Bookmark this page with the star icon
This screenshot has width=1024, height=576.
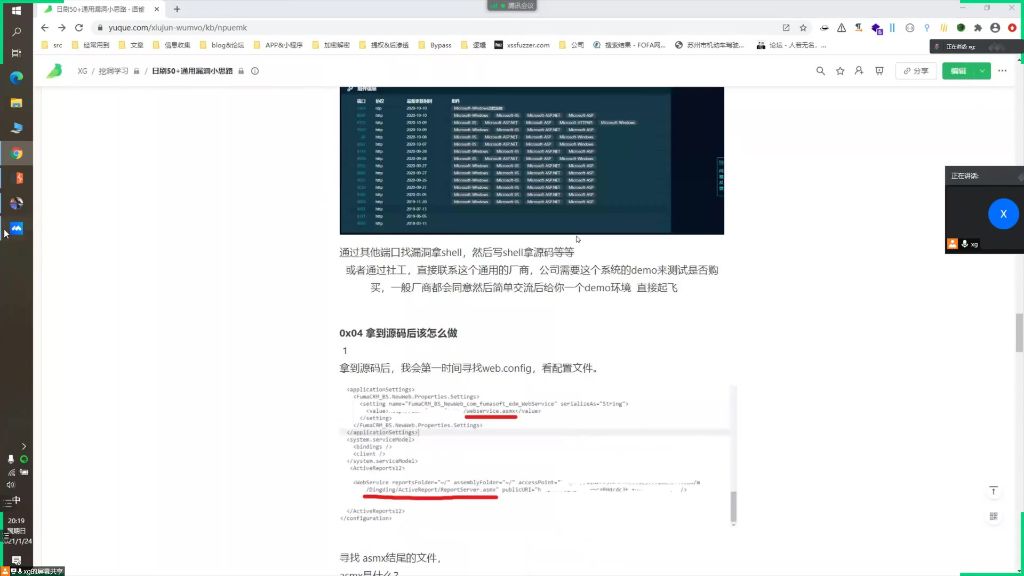pyautogui.click(x=803, y=27)
